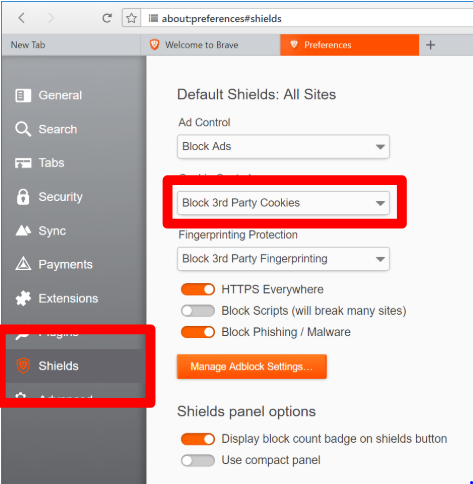Click the Shields panel options heading
This screenshot has height=484, width=473.
pos(246,411)
